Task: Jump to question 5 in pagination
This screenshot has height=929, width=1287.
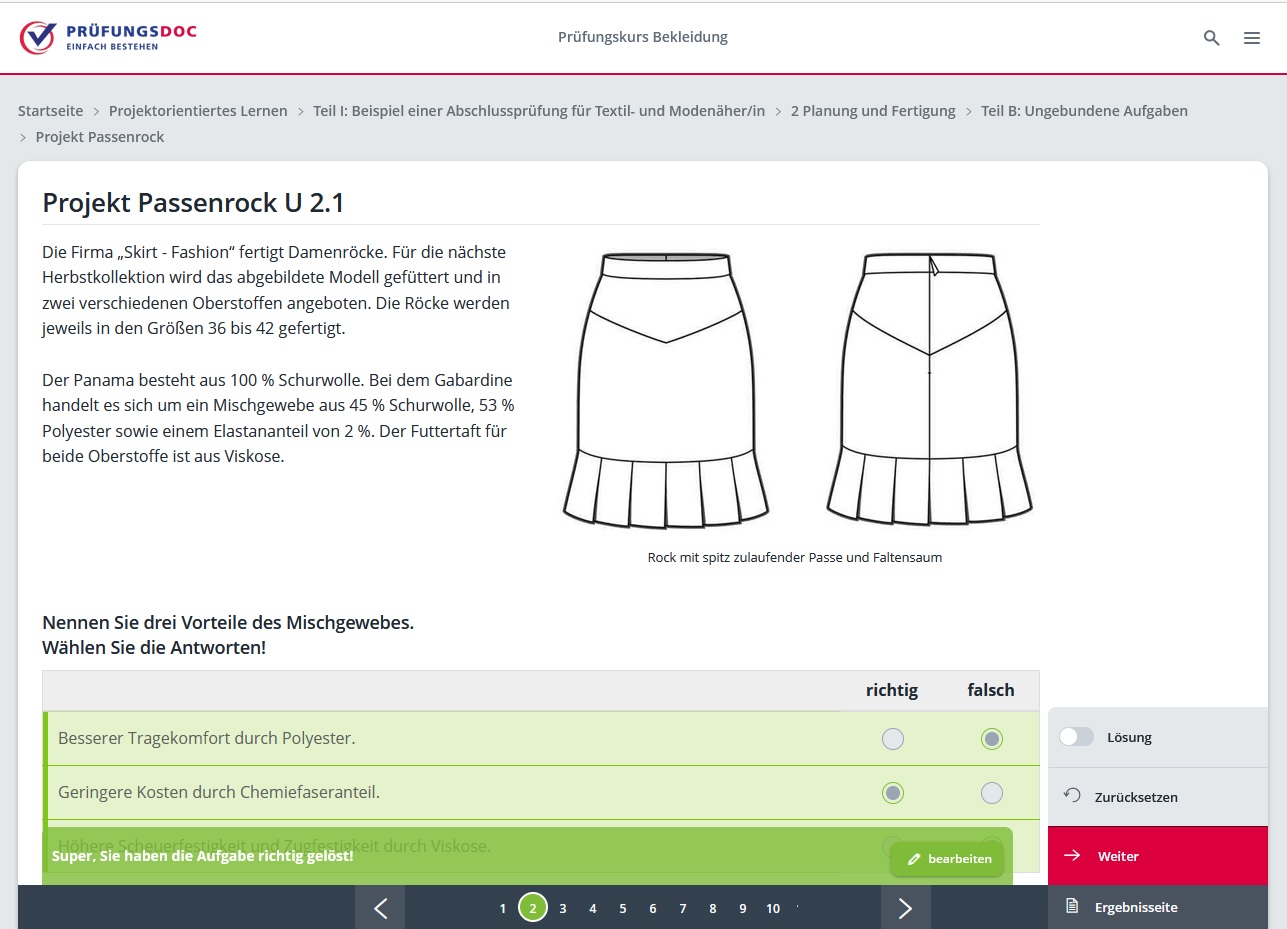Action: pyautogui.click(x=622, y=908)
